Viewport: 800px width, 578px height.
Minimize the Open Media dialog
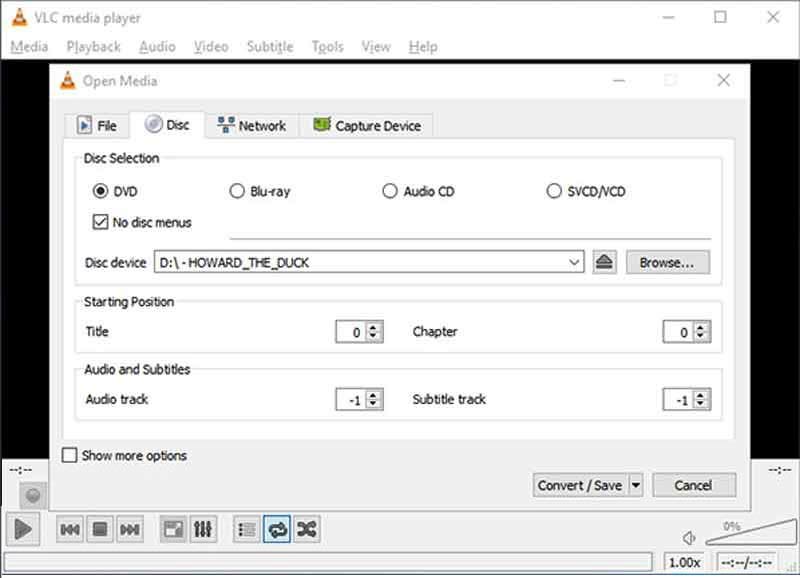[x=619, y=80]
